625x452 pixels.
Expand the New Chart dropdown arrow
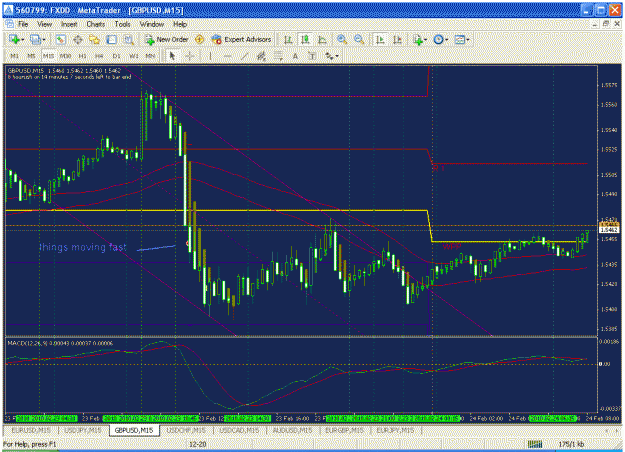22,39
